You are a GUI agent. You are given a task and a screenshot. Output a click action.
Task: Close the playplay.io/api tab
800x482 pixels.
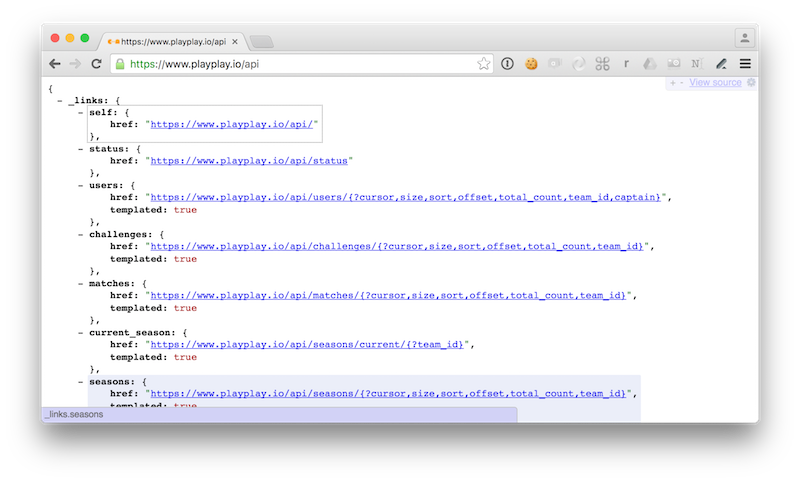coord(235,42)
